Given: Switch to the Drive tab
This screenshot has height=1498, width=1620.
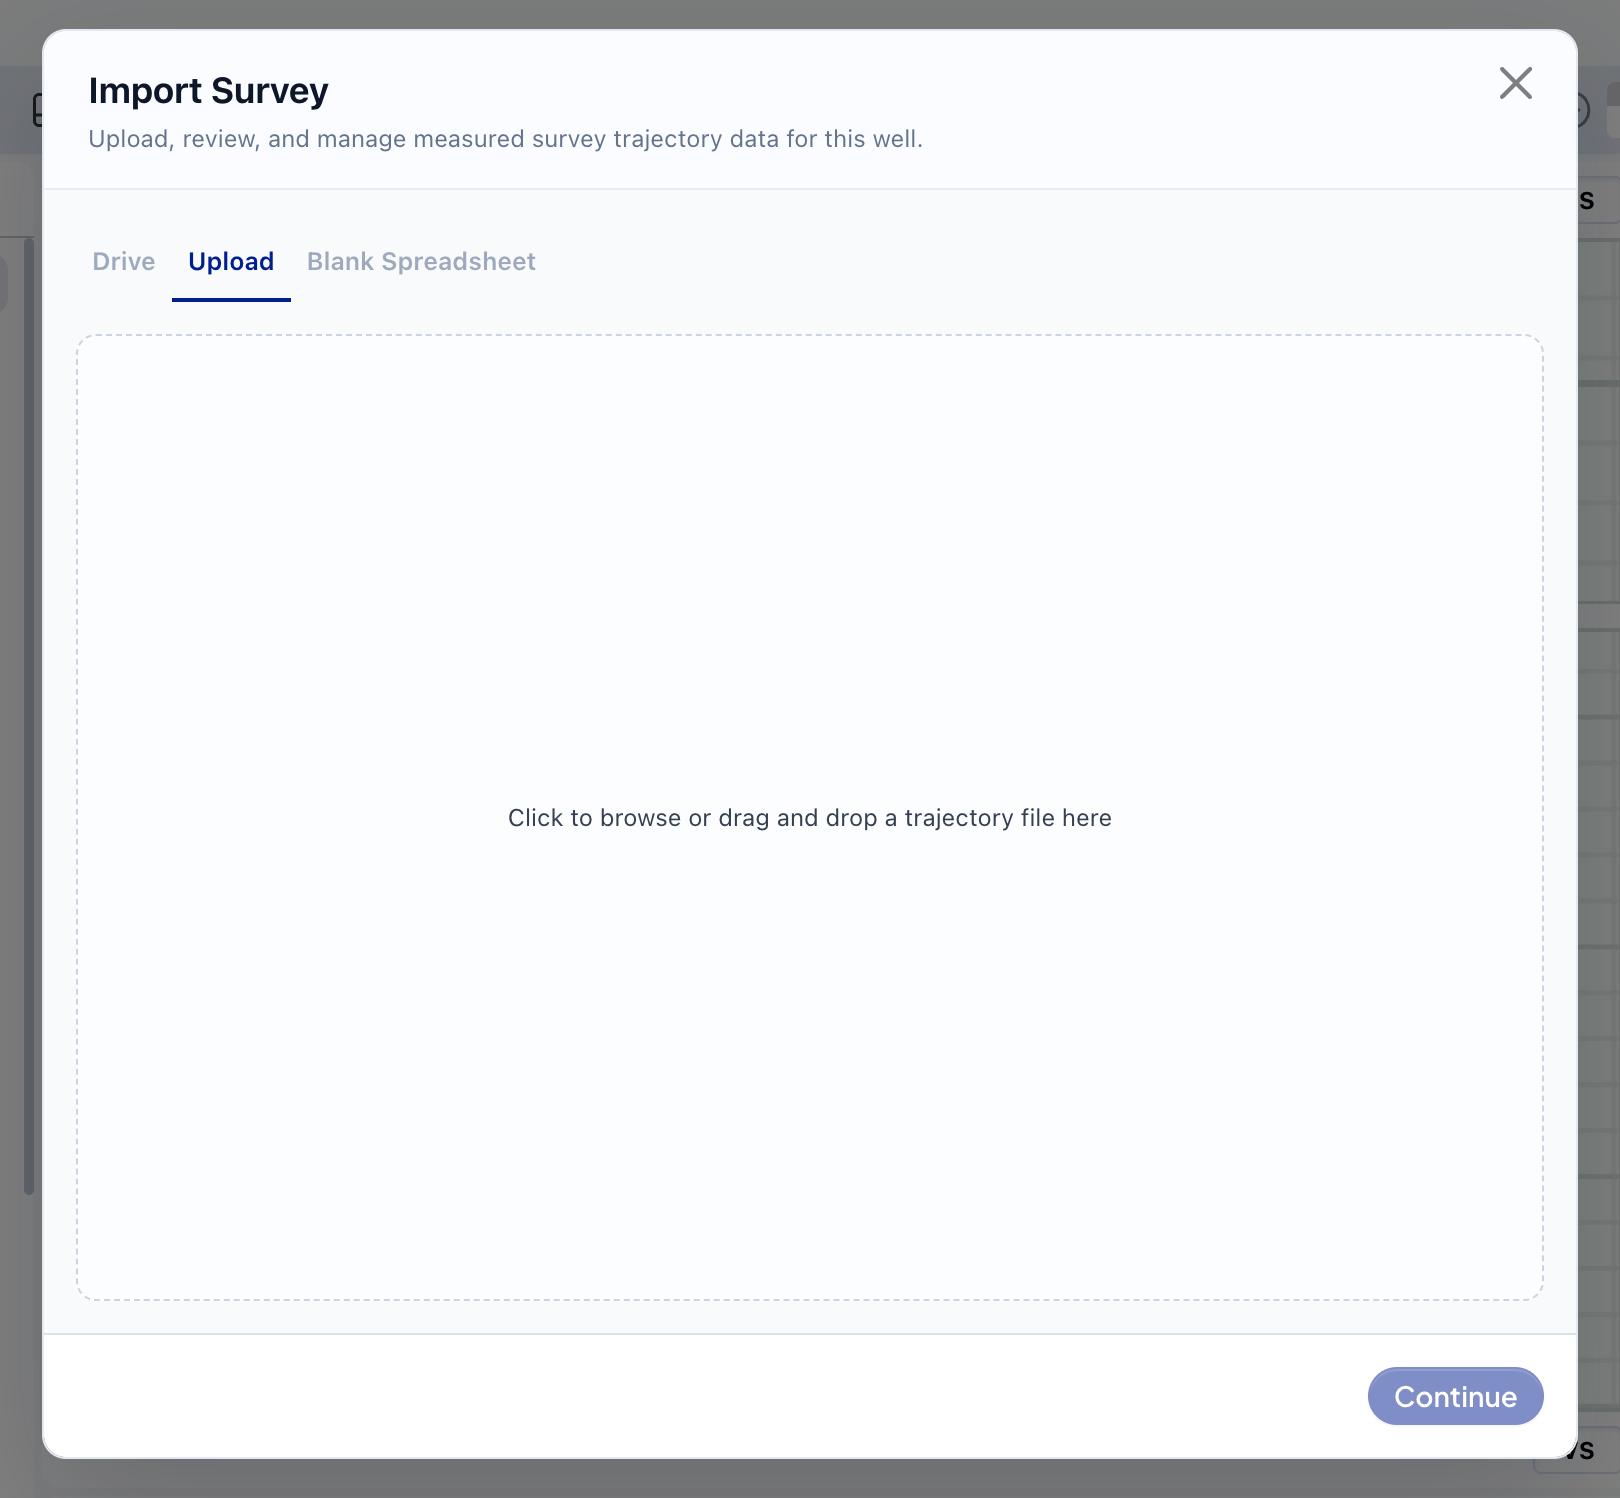Looking at the screenshot, I should pos(124,261).
